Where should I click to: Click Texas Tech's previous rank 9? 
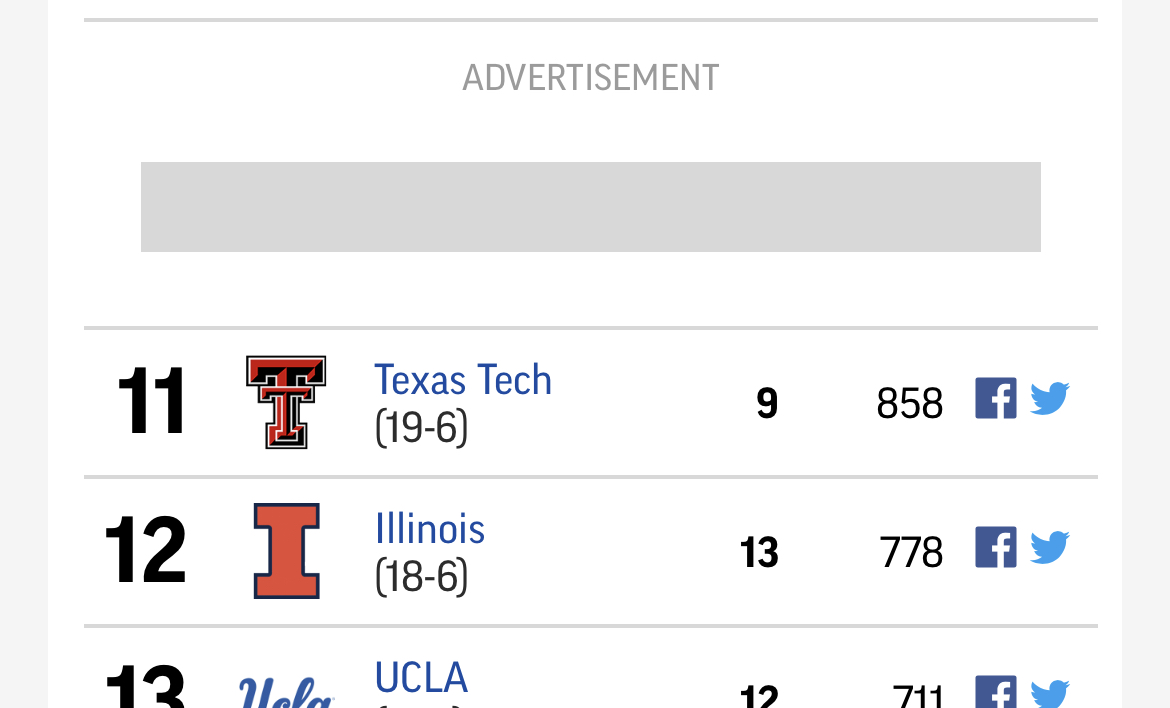(x=767, y=404)
